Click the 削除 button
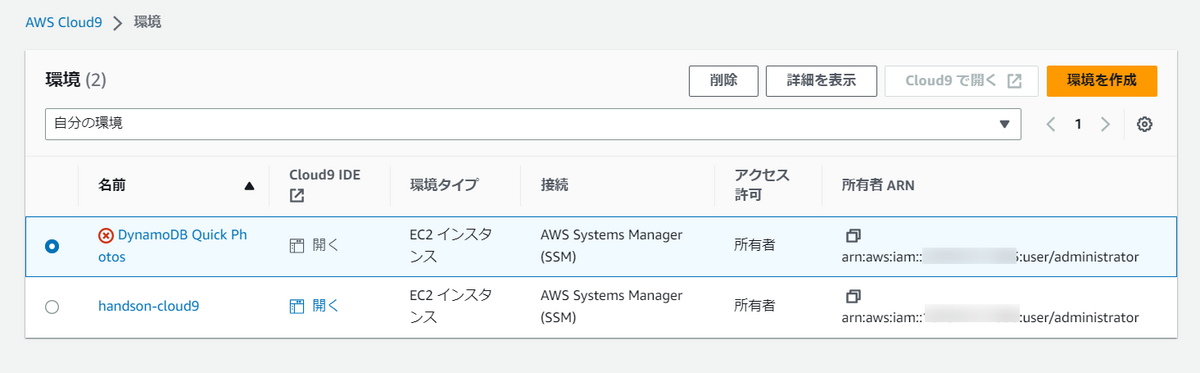The width and height of the screenshot is (1200, 373). pyautogui.click(x=723, y=81)
